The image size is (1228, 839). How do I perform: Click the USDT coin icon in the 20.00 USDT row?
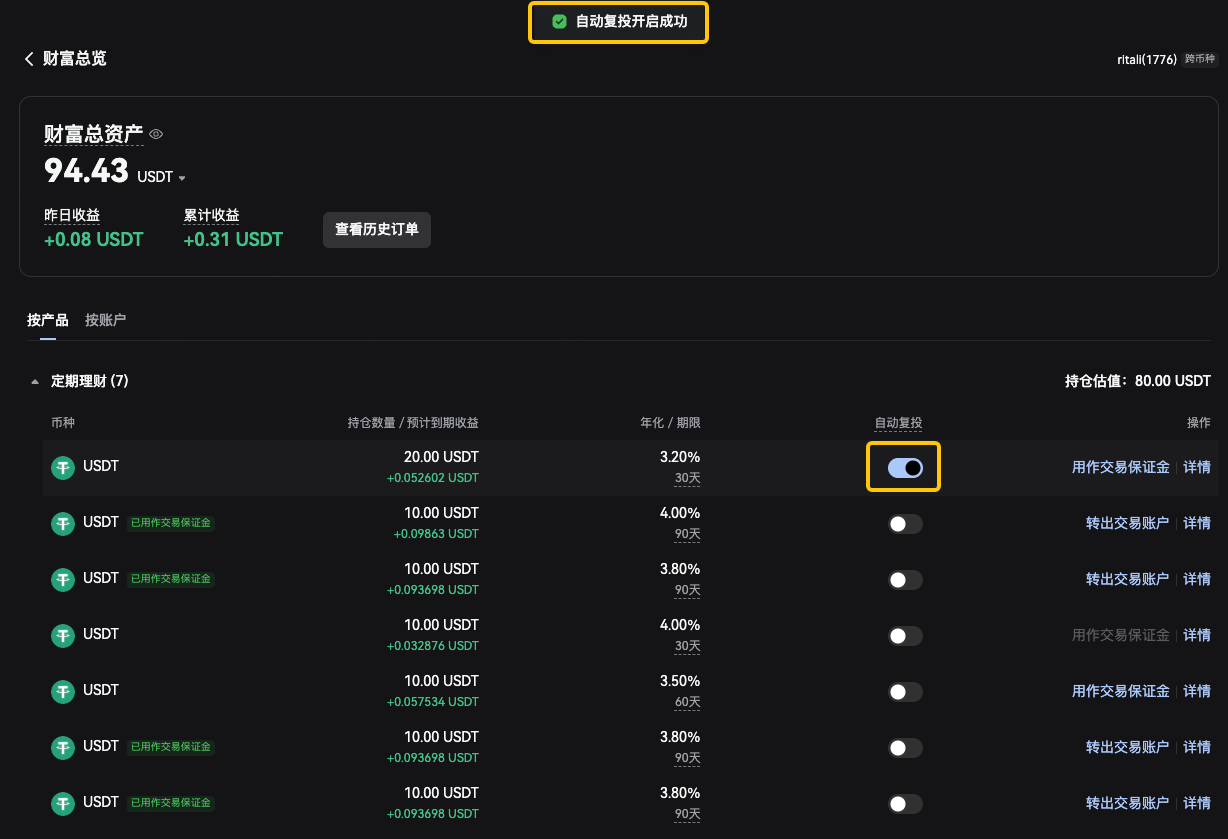tap(64, 467)
